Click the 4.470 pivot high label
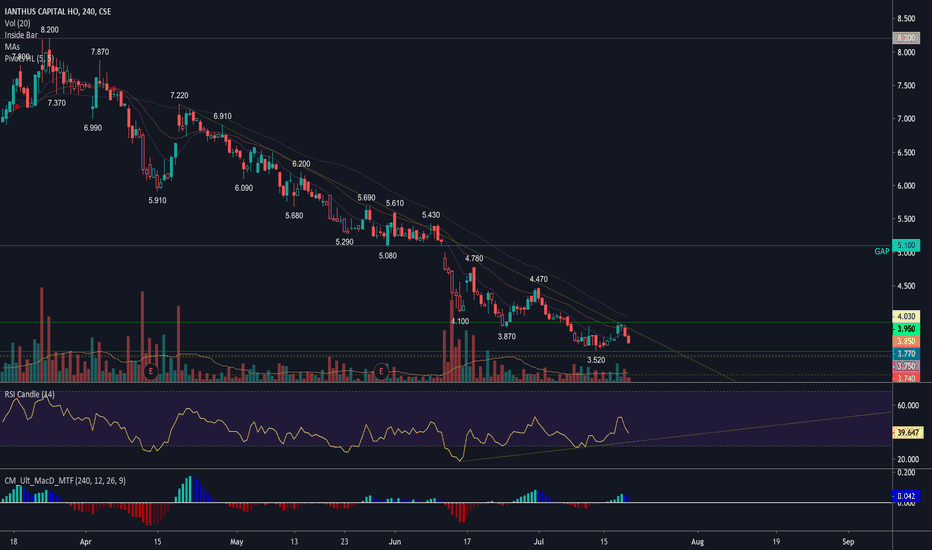 click(x=539, y=279)
